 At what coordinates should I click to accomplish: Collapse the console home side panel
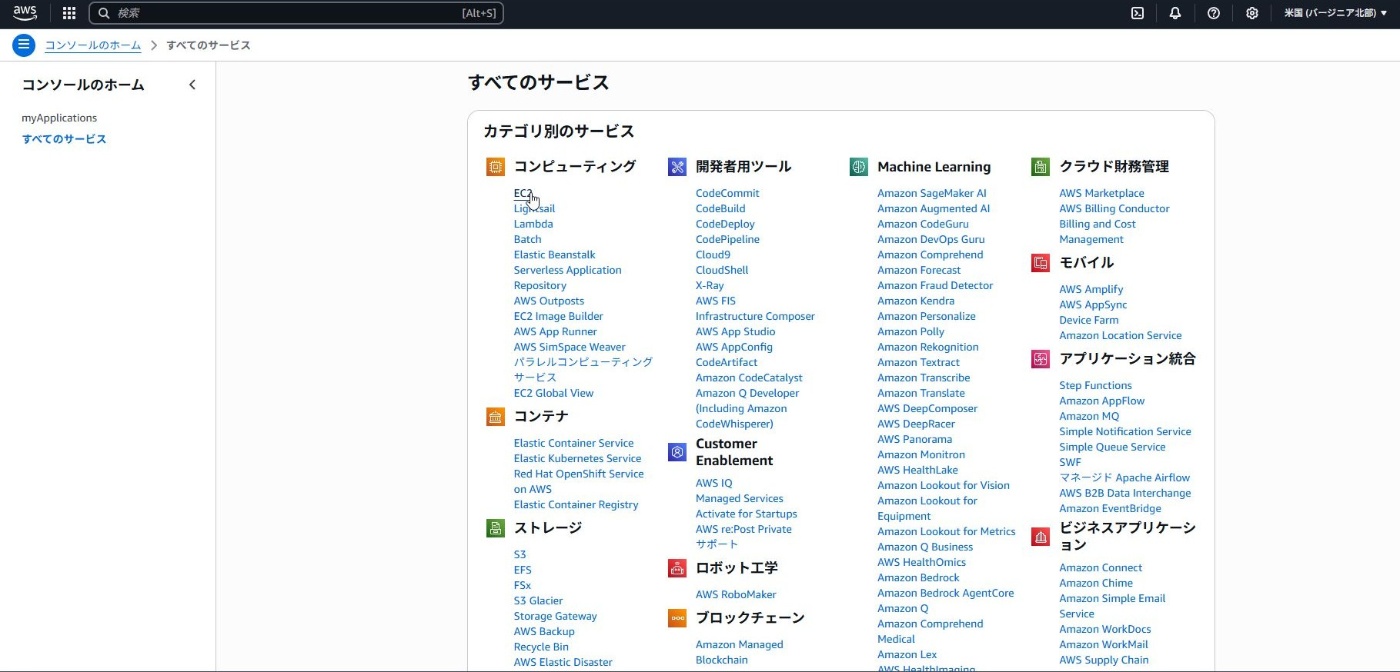click(192, 85)
